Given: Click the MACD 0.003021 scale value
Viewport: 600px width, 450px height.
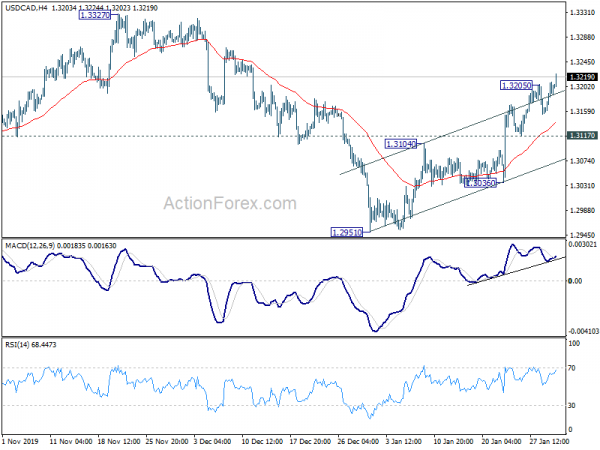Looking at the screenshot, I should (x=583, y=244).
